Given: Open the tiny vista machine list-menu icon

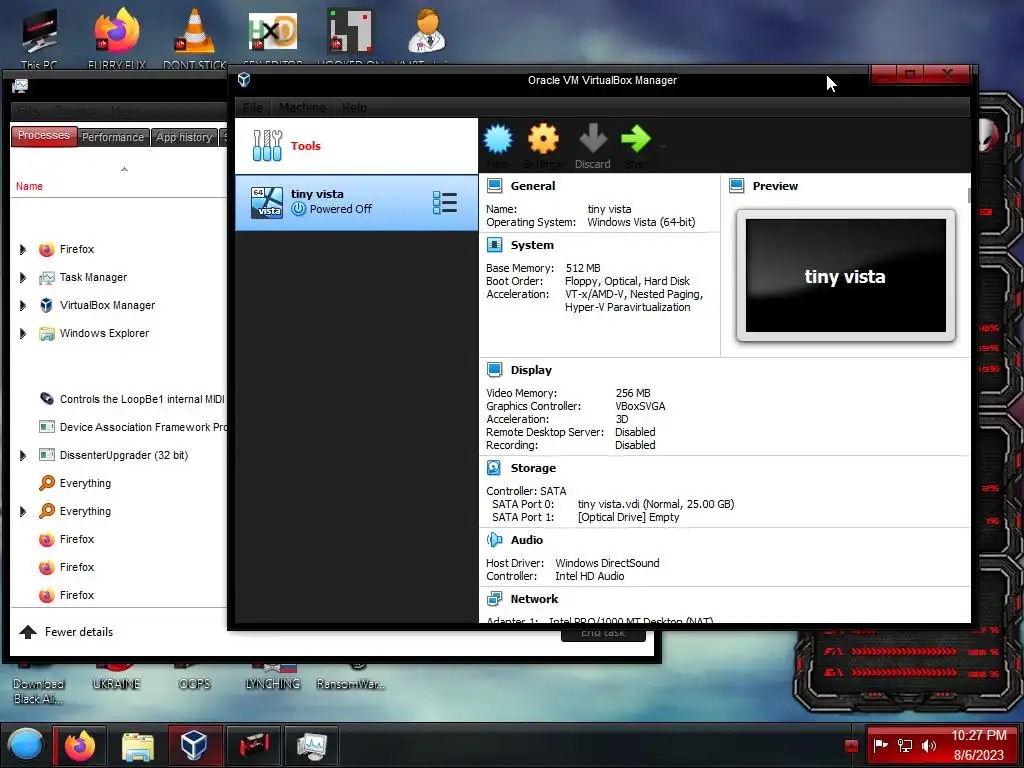Looking at the screenshot, I should (x=445, y=202).
